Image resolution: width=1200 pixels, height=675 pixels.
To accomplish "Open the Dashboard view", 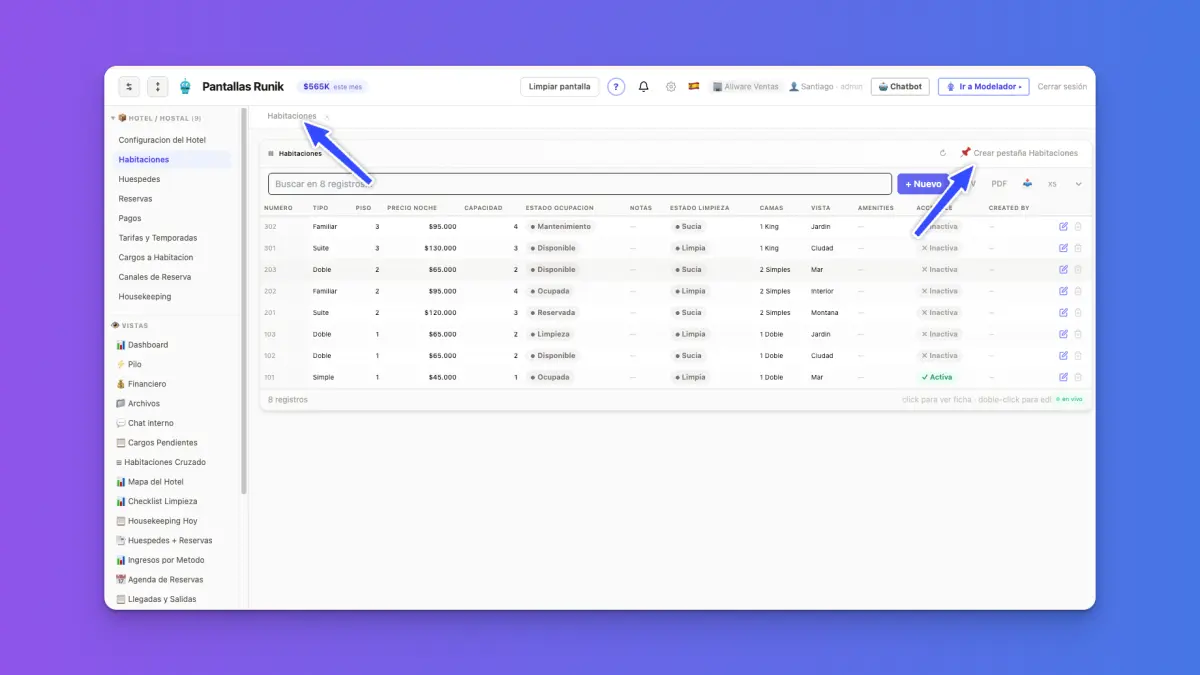I will (142, 345).
